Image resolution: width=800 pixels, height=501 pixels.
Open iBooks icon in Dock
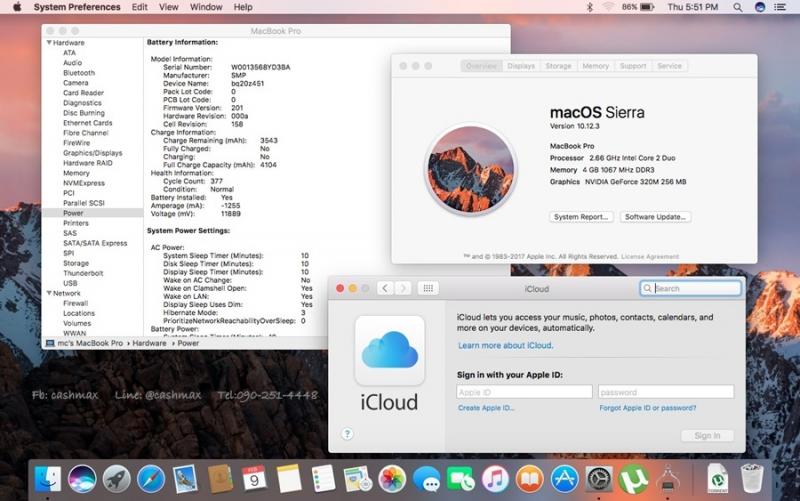point(530,479)
